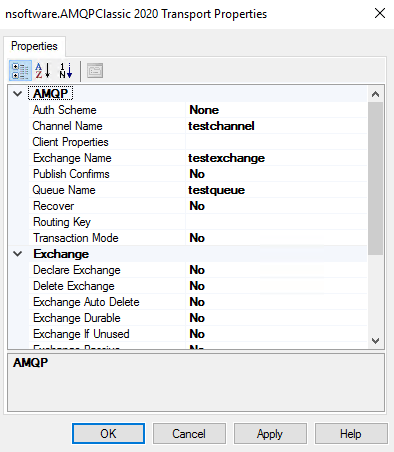
Task: Click Exchange Auto Delete value No
Action: click(276, 302)
